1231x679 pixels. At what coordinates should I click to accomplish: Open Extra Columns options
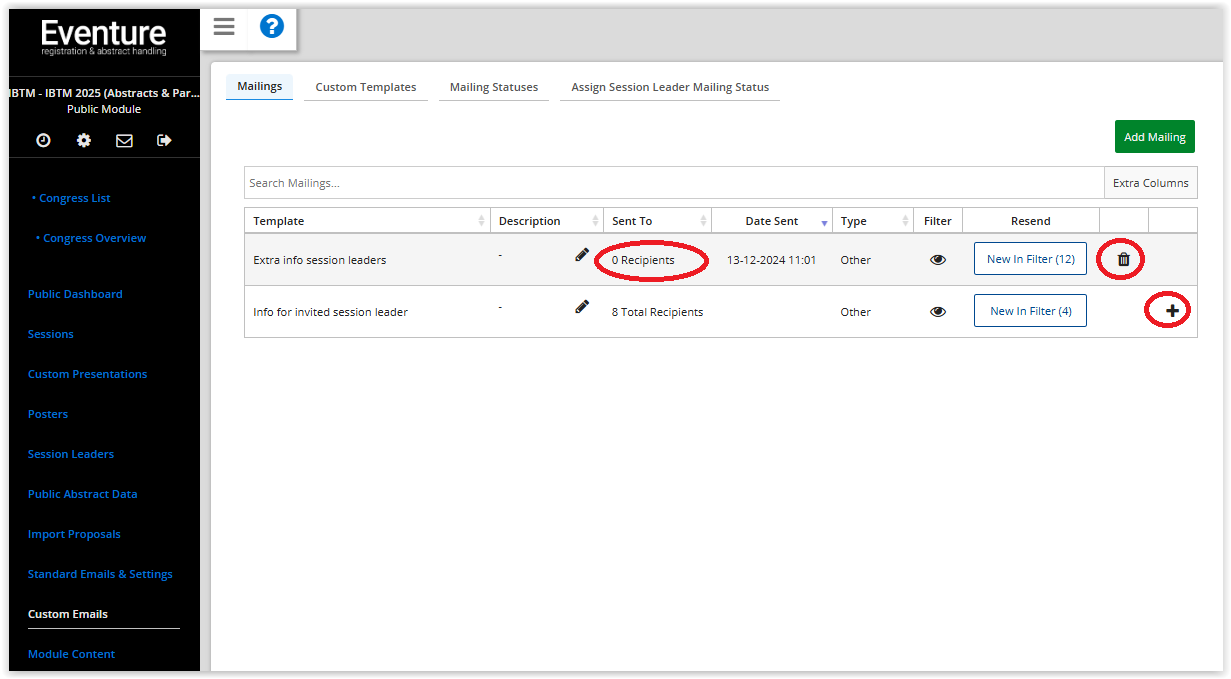point(1150,183)
